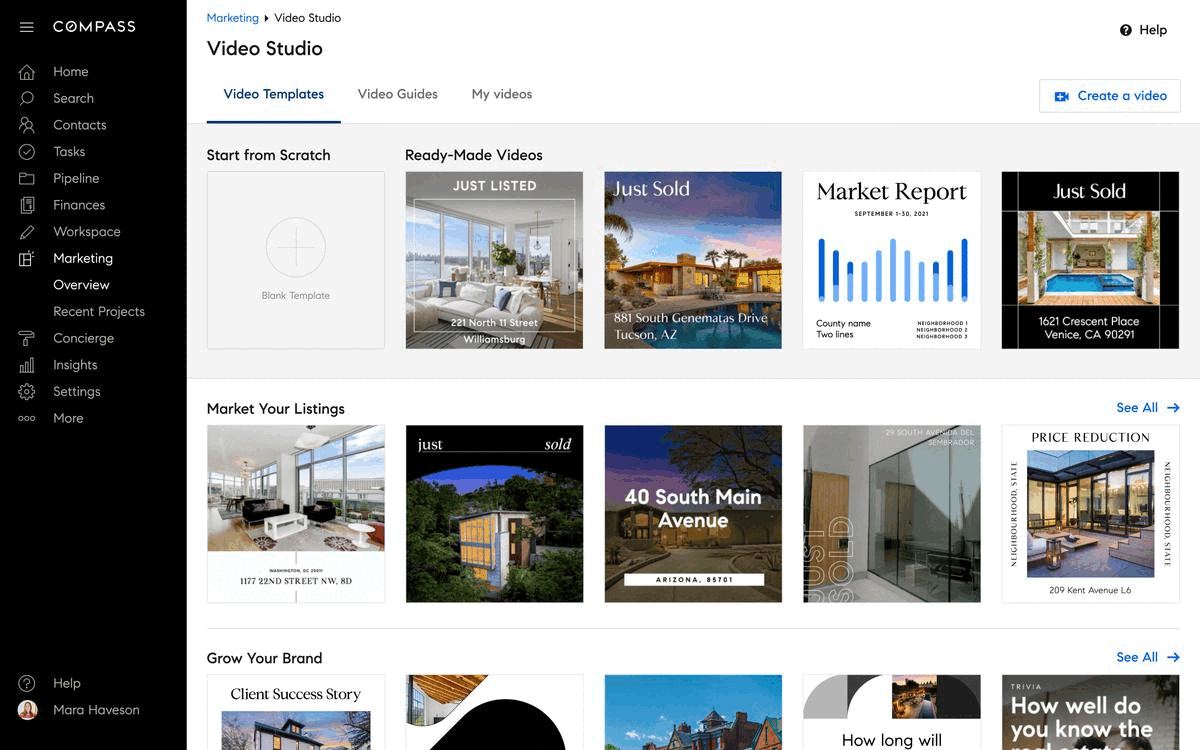Screen dimensions: 1200x750
Task: Open Insights from the sidebar
Action: 75,365
